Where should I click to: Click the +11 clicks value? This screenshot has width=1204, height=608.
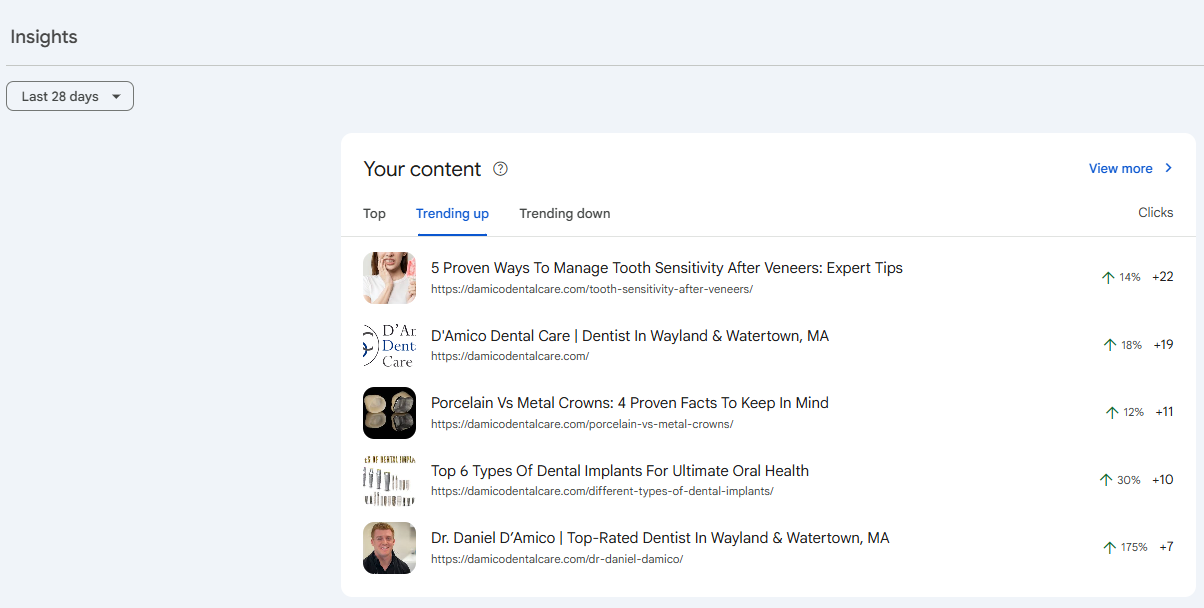pos(1164,411)
